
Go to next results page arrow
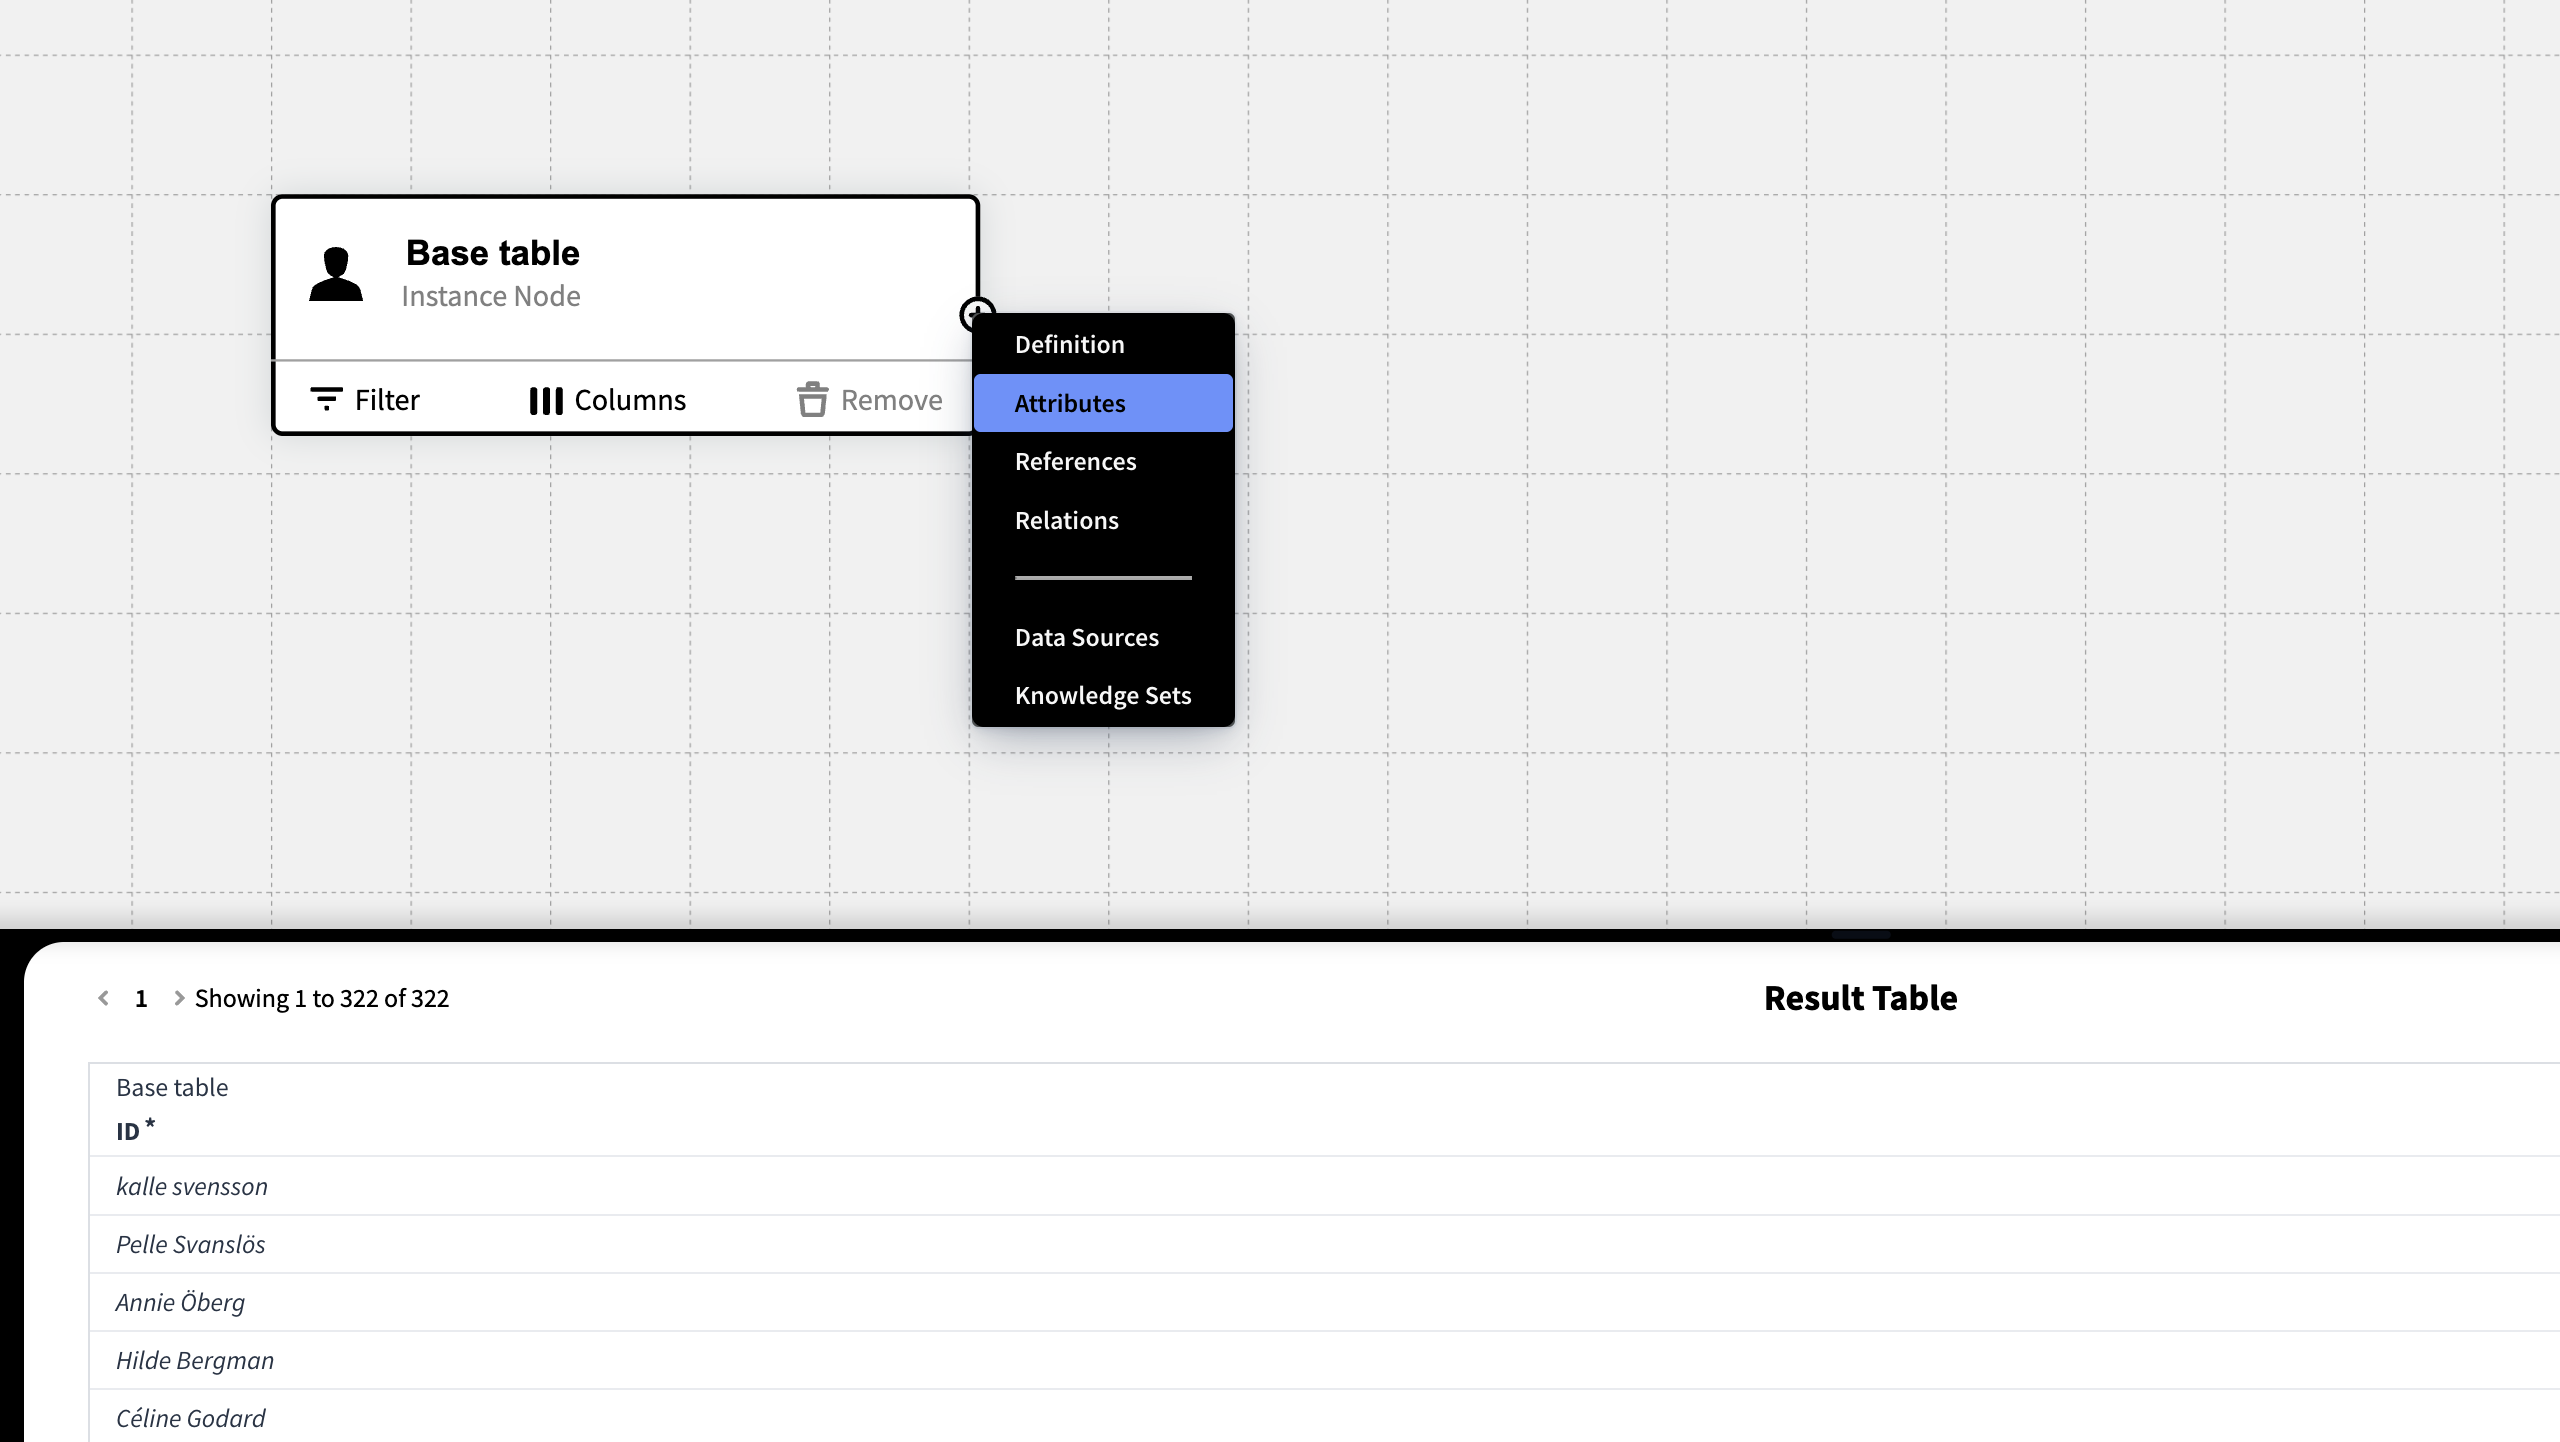pyautogui.click(x=179, y=998)
